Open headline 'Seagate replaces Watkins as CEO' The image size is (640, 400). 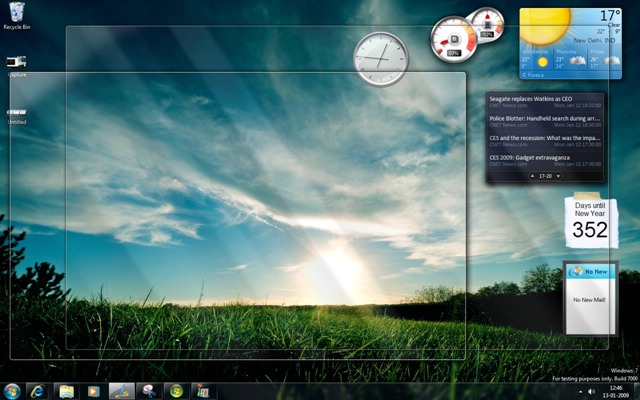pos(531,99)
